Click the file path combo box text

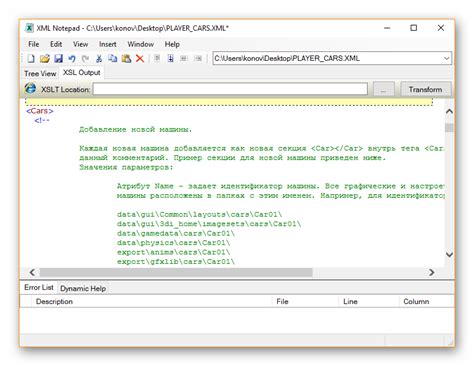pyautogui.click(x=287, y=58)
